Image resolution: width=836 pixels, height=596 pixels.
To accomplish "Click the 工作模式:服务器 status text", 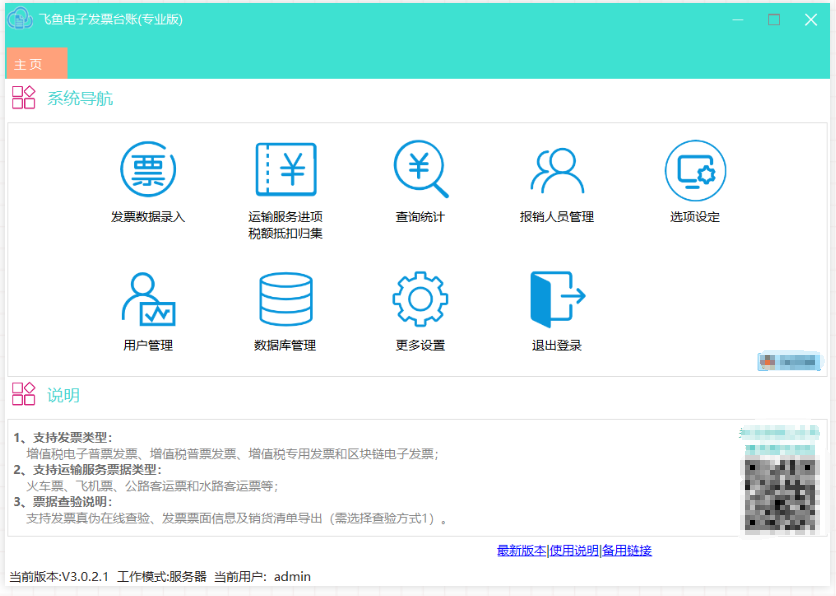I will pos(162,577).
